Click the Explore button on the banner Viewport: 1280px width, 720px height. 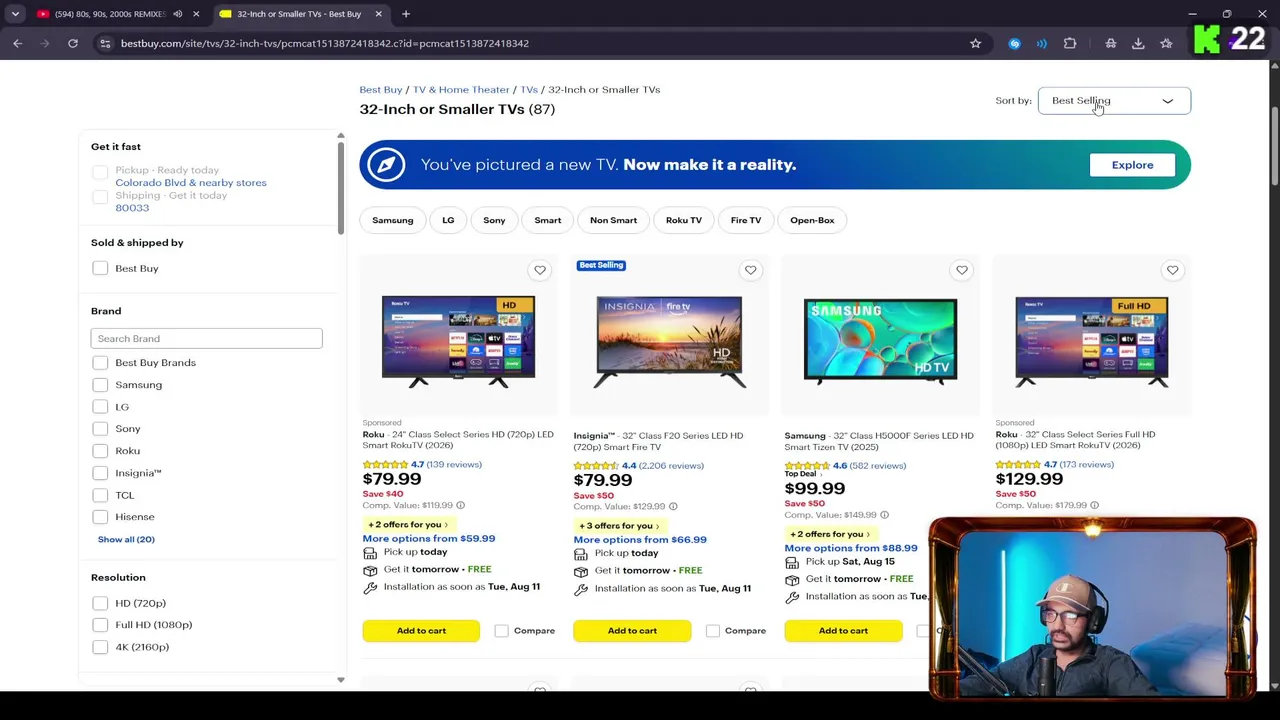(1133, 165)
